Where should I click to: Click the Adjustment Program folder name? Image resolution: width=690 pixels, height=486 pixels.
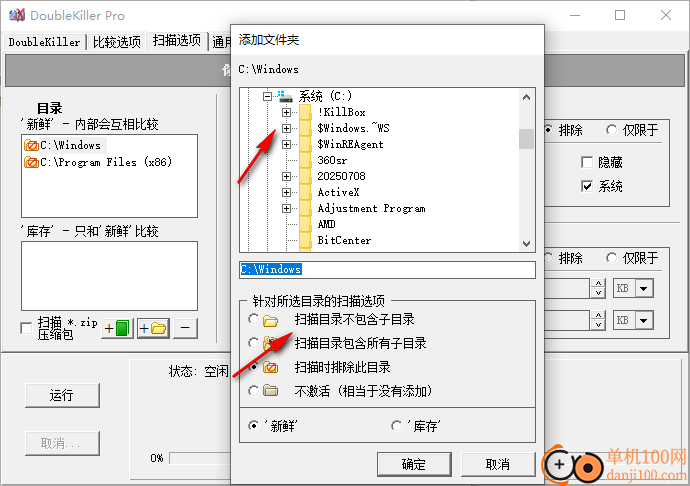(371, 208)
